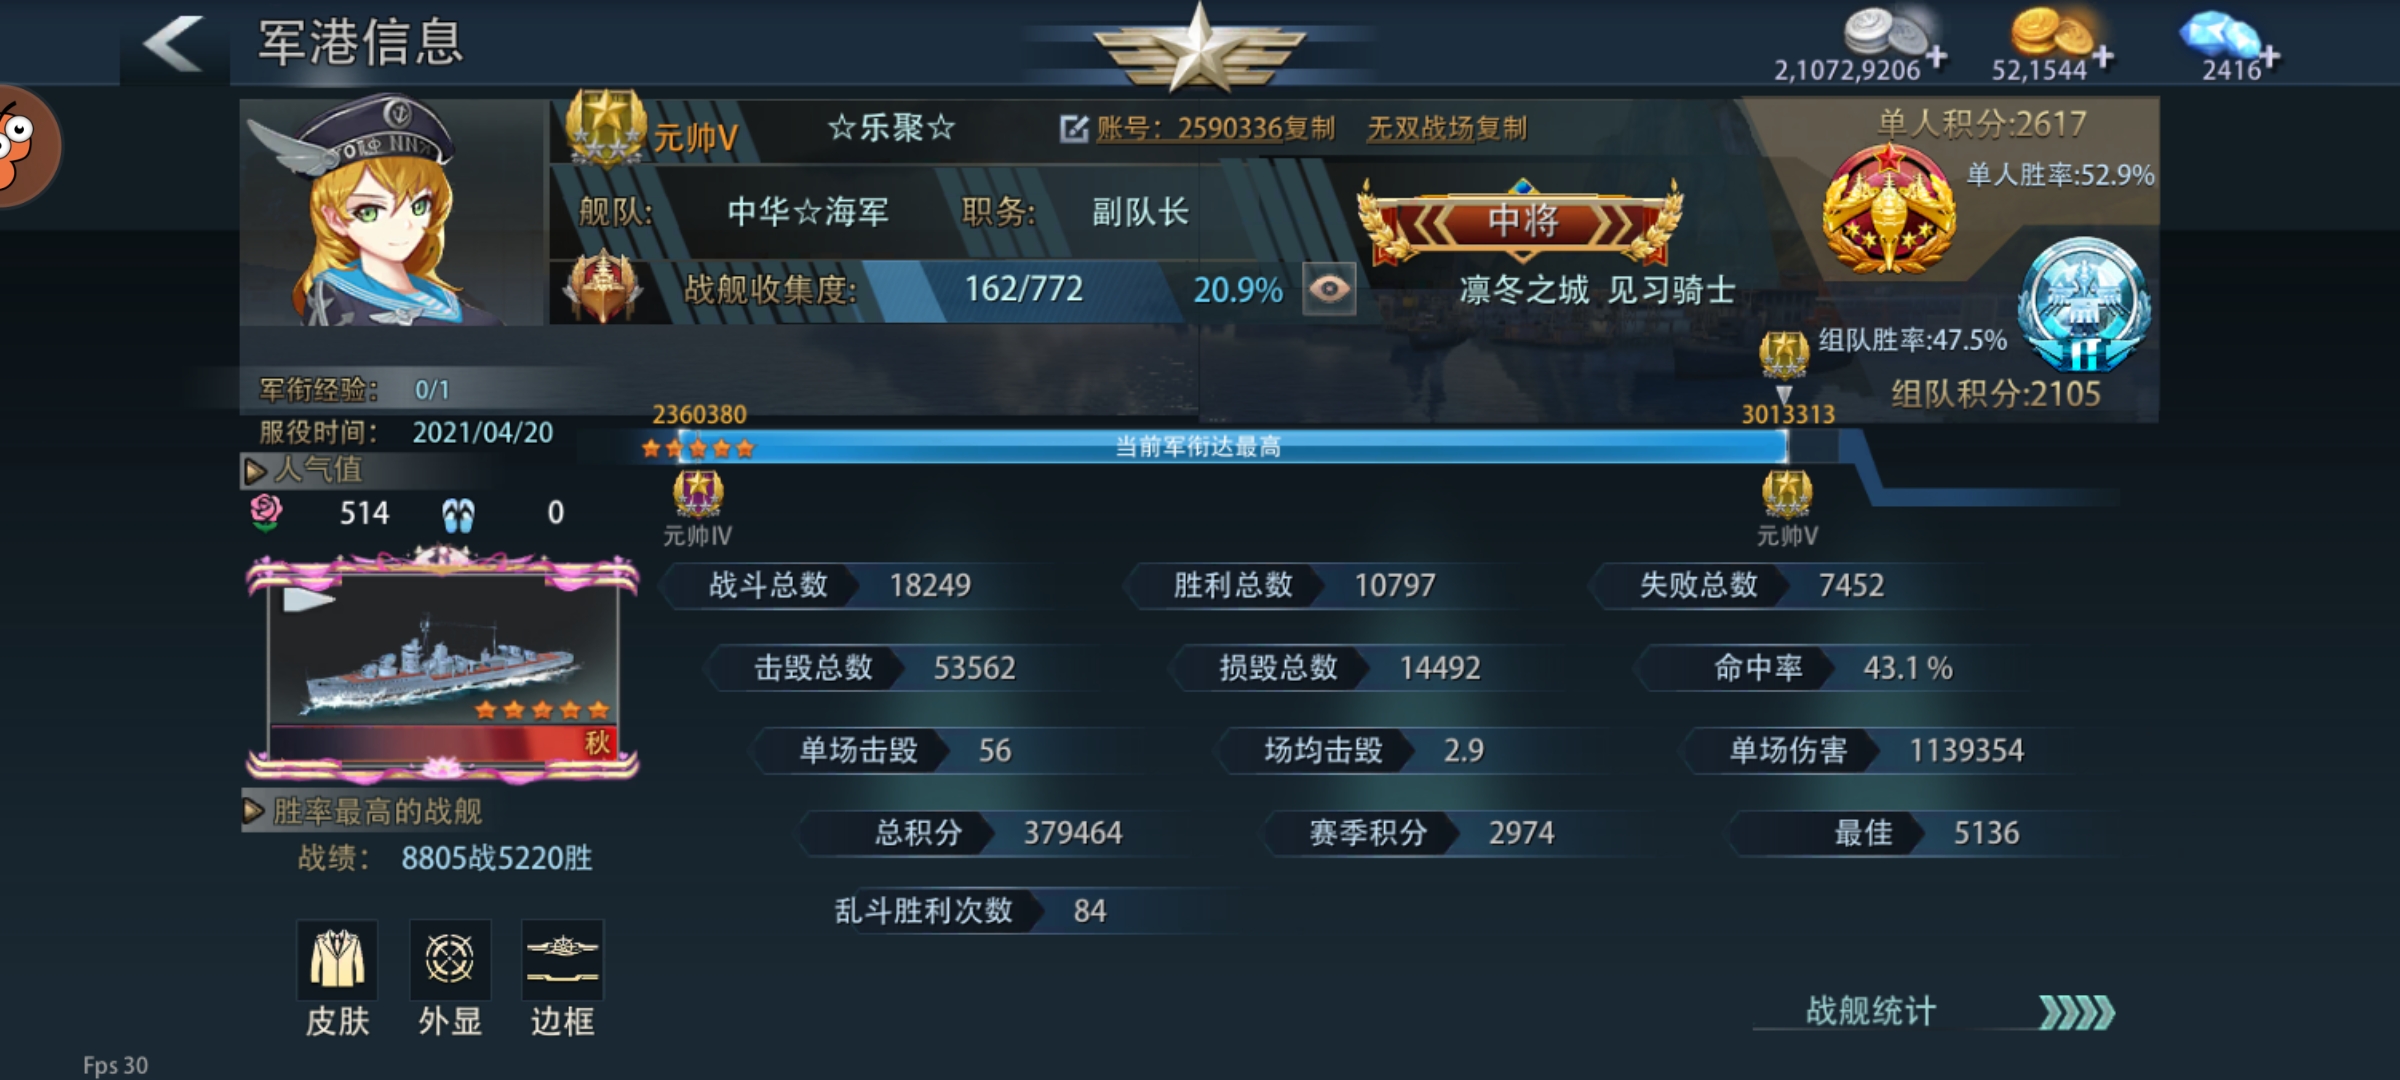
Task: Toggle ship collection visibility eye
Action: (1329, 289)
